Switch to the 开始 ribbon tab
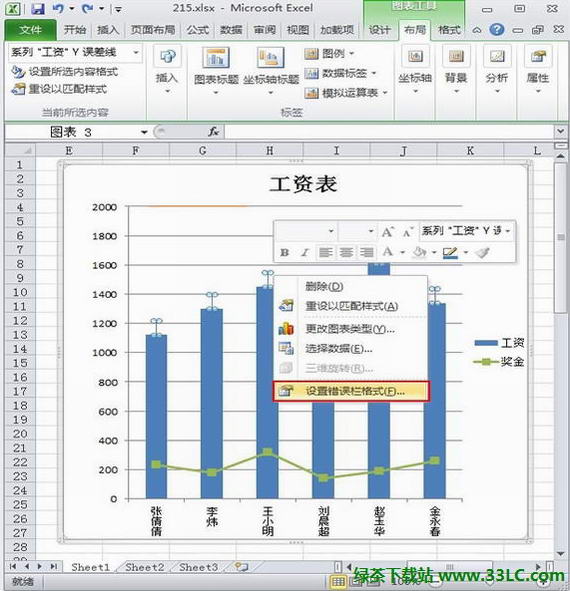 (75, 30)
